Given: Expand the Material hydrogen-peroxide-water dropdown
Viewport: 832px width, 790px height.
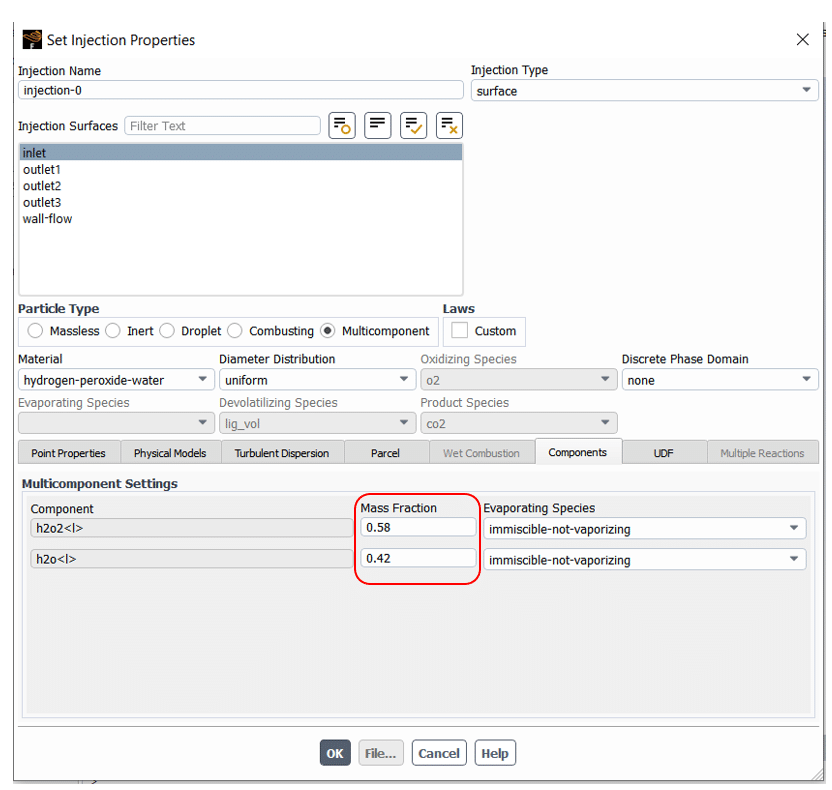Looking at the screenshot, I should 115,380.
